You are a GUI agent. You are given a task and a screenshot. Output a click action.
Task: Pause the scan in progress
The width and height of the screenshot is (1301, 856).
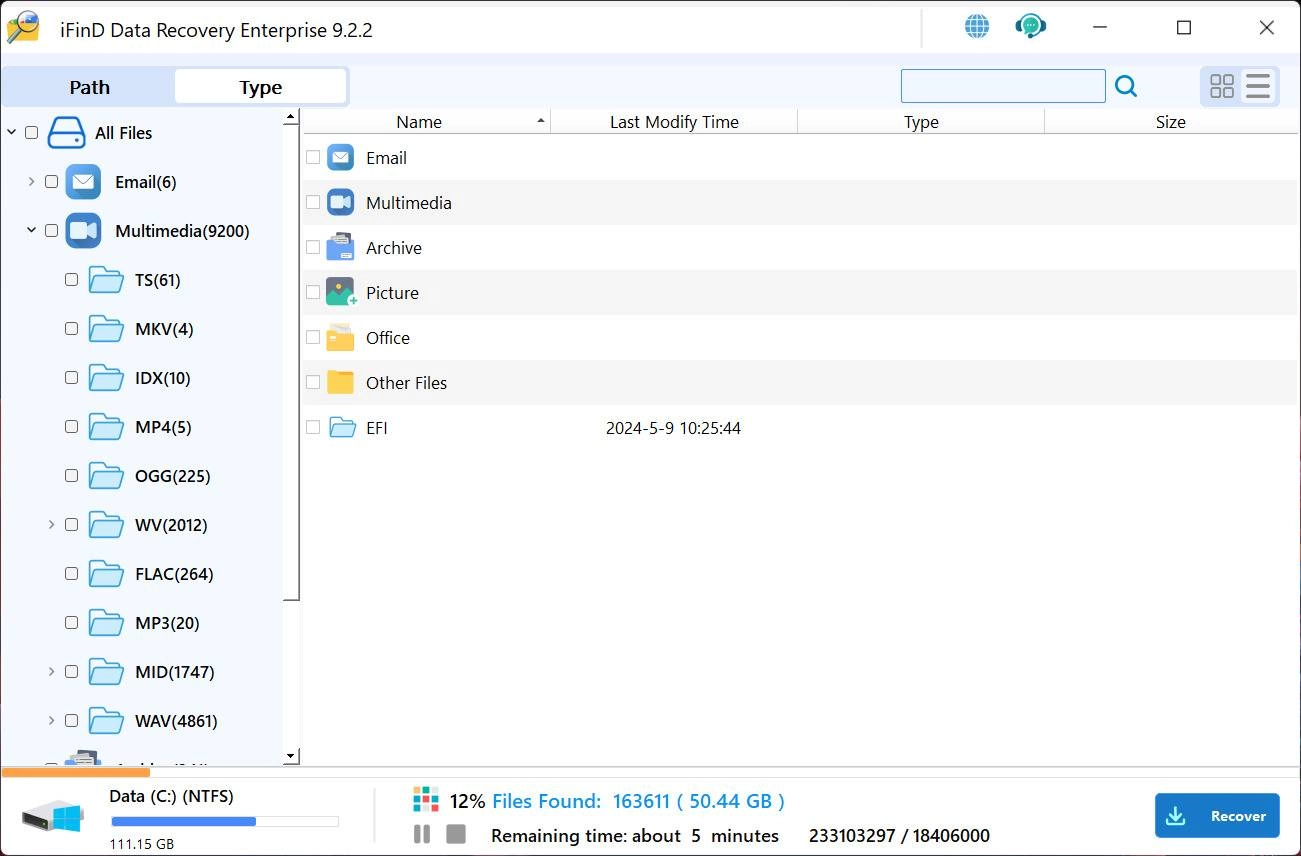[x=422, y=834]
